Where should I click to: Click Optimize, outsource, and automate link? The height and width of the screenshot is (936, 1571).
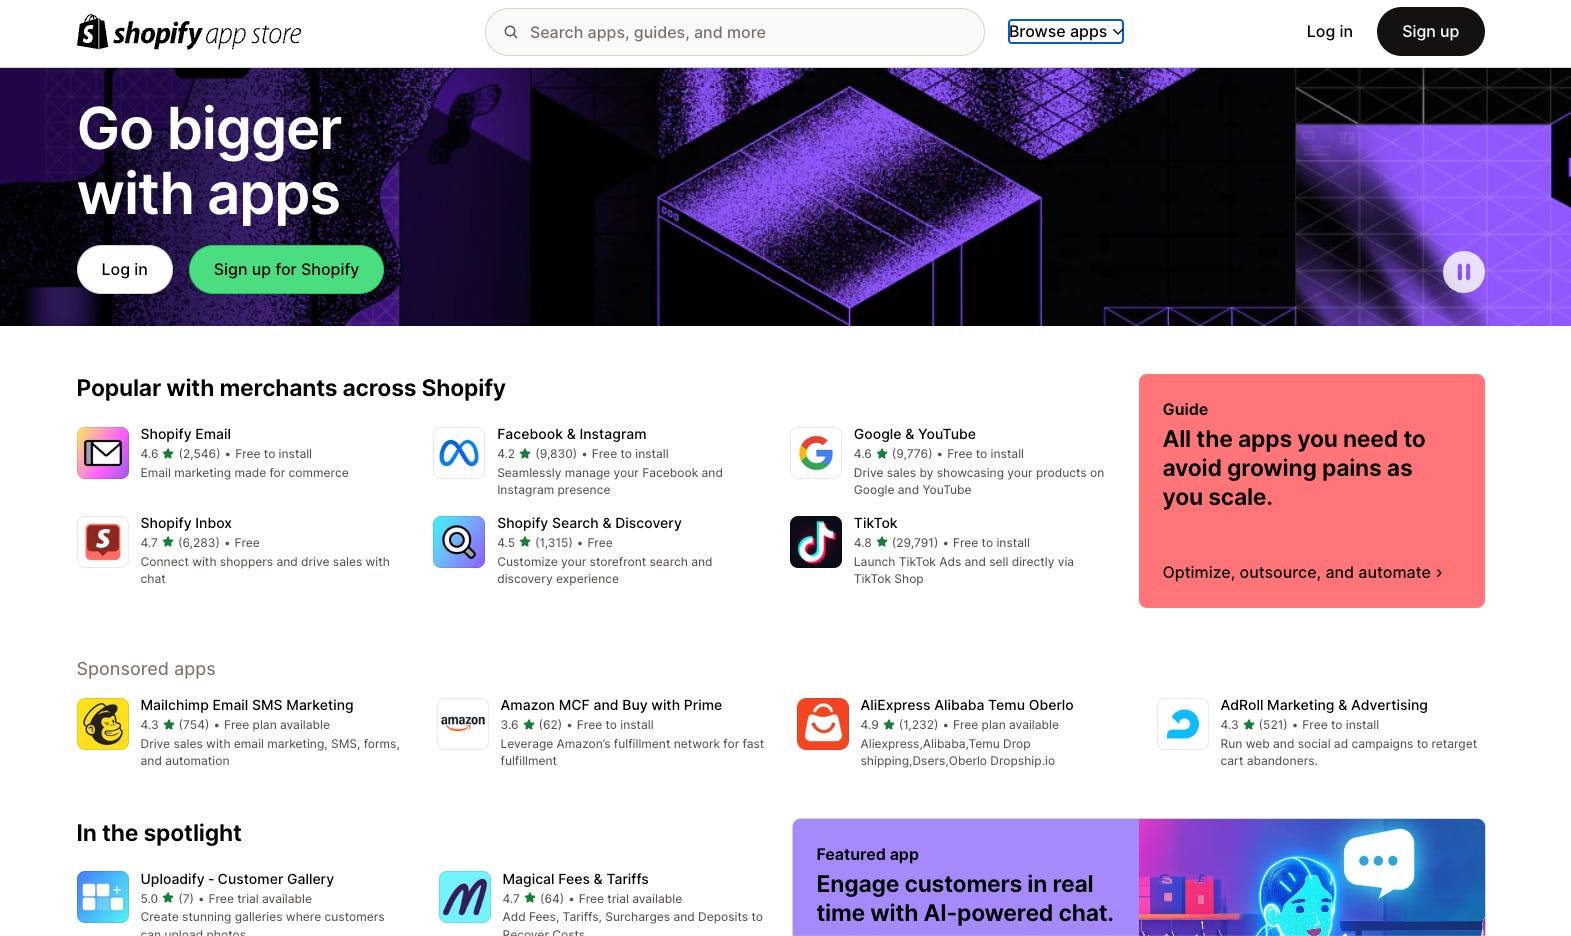[x=1302, y=573]
